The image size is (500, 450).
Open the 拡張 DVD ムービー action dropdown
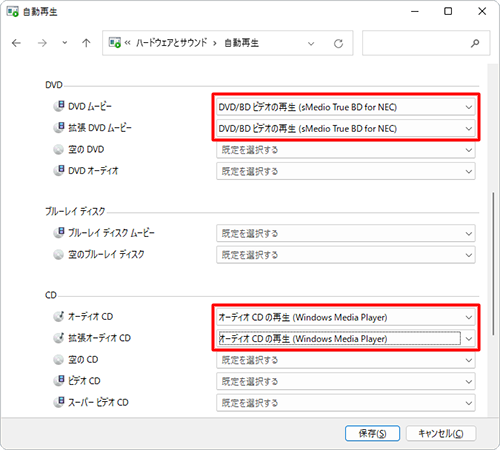point(346,128)
